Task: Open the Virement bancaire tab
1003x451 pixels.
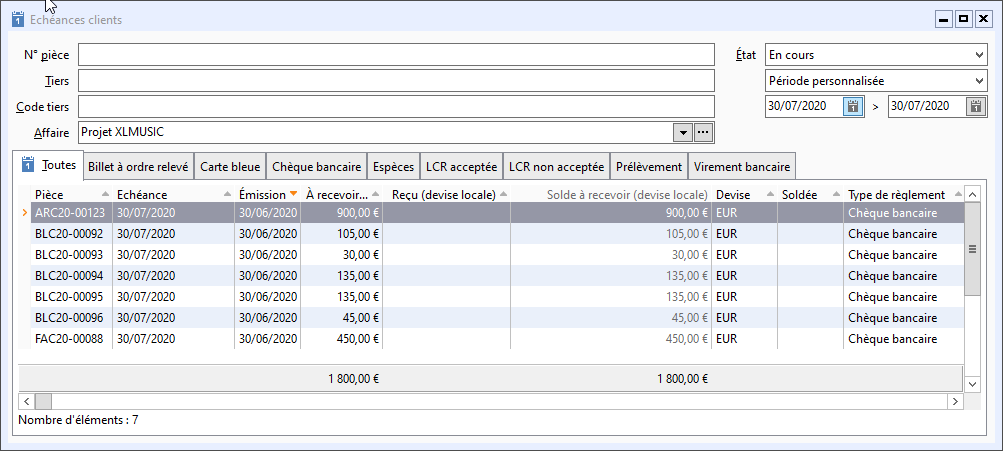Action: [742, 167]
